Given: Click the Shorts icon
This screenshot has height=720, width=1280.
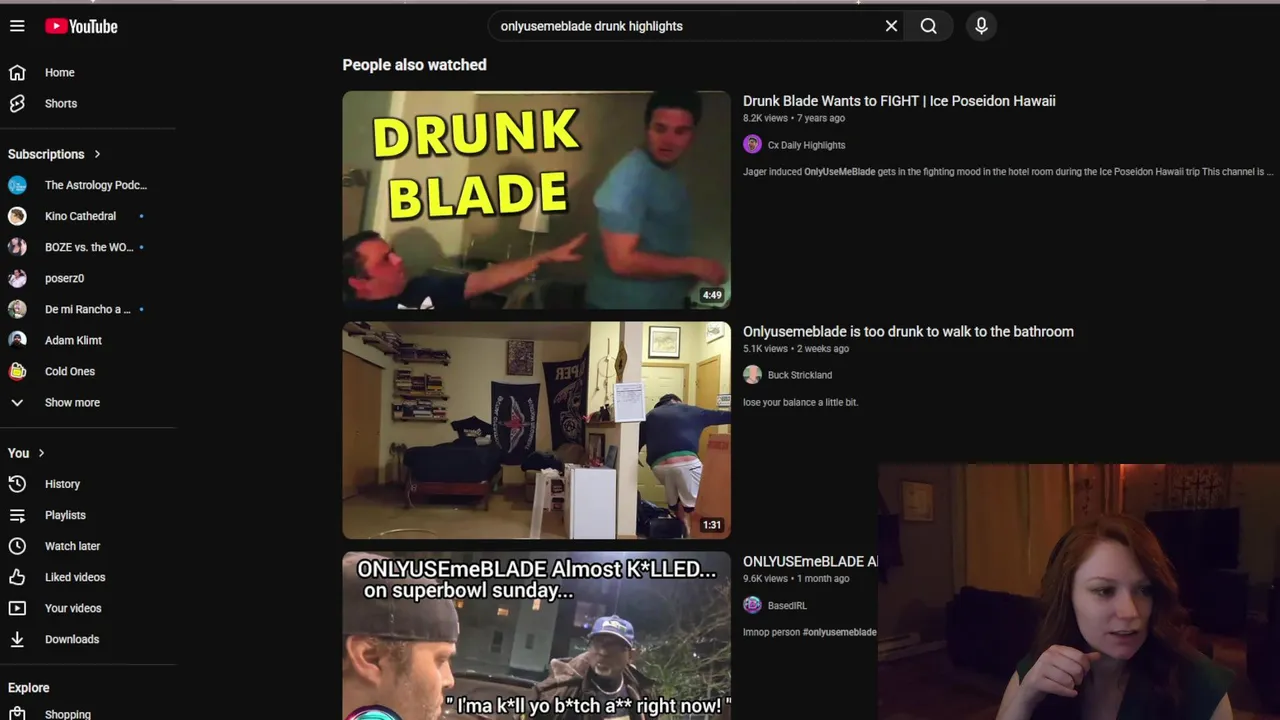Looking at the screenshot, I should point(17,103).
